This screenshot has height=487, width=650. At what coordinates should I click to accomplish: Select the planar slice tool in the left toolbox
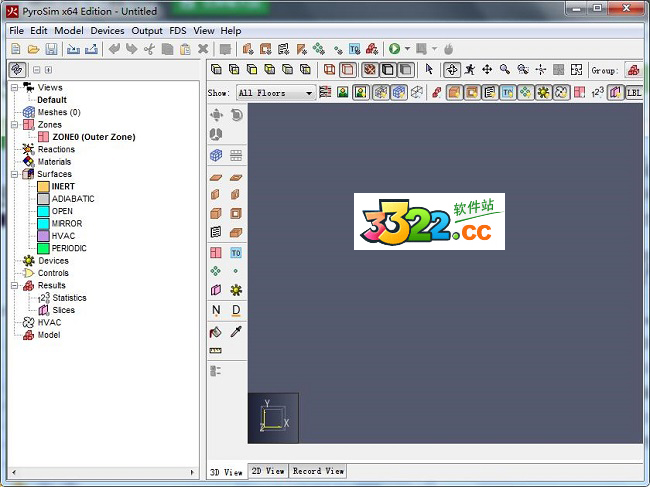(x=216, y=290)
